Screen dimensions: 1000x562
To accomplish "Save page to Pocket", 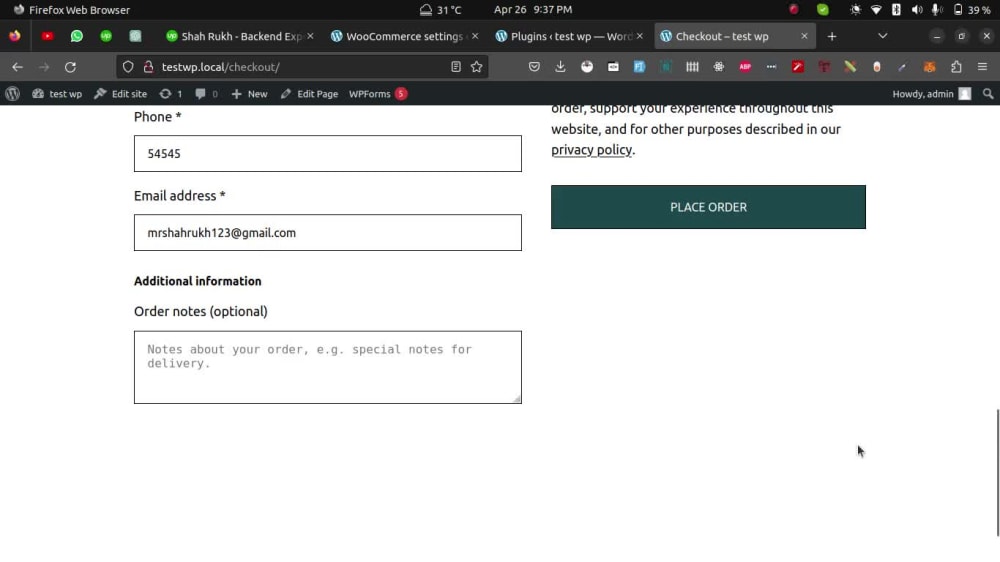I will [x=534, y=67].
